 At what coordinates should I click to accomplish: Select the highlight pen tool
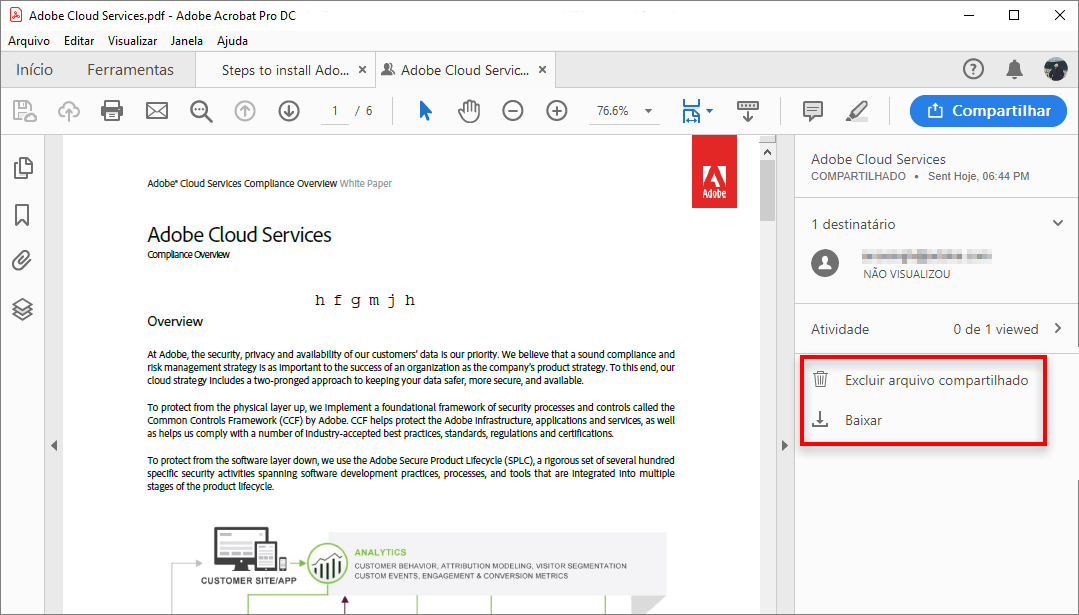[x=857, y=111]
